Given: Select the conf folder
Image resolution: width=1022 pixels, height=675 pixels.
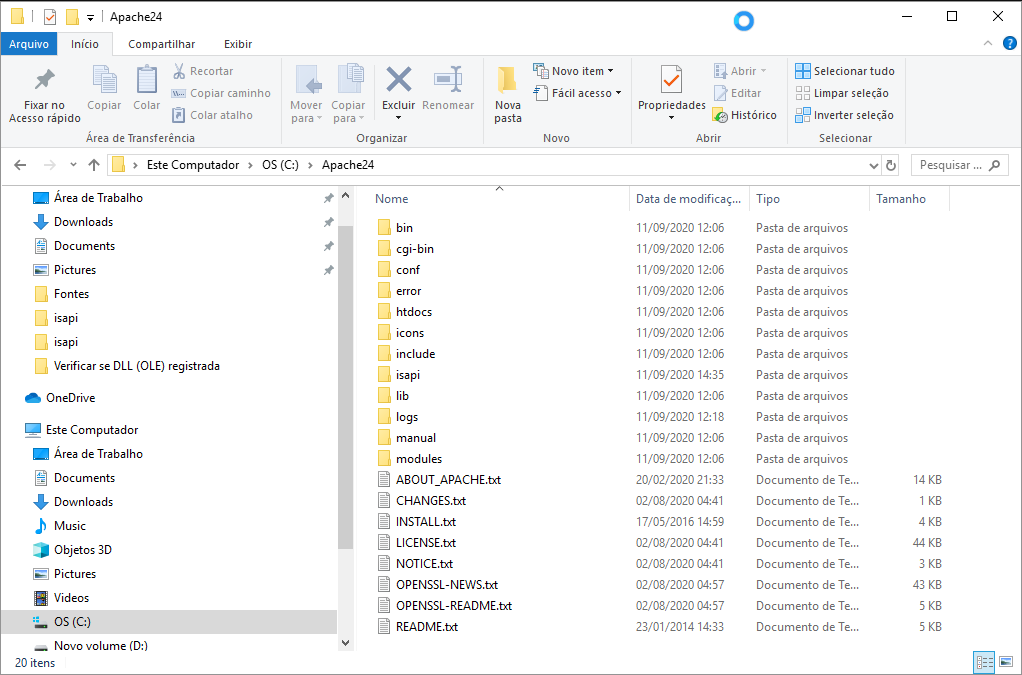Looking at the screenshot, I should click(399, 270).
